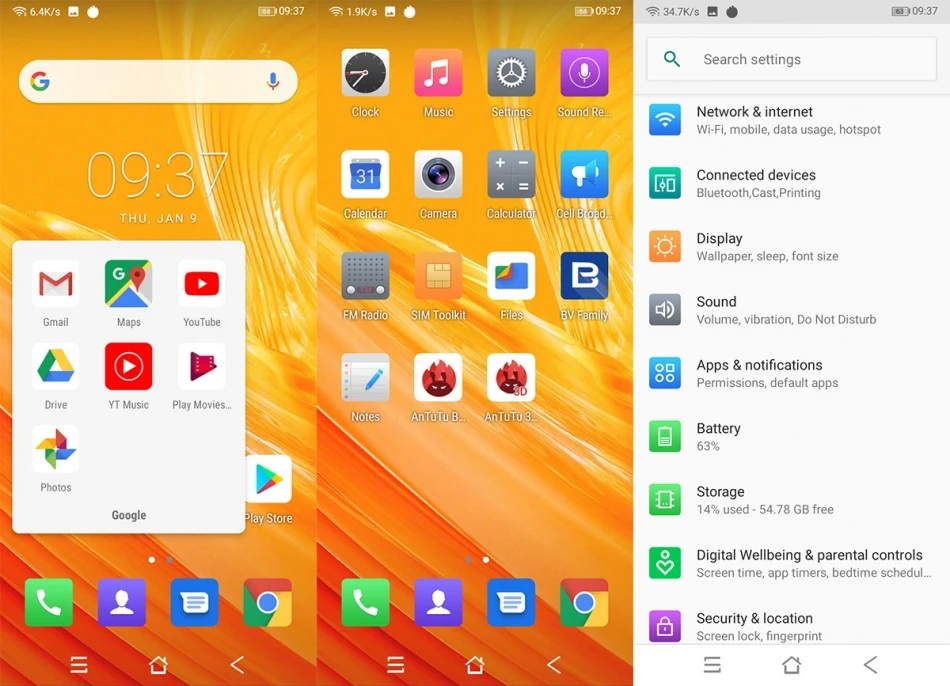The image size is (950, 686).
Task: Open Sound settings
Action: [x=792, y=310]
